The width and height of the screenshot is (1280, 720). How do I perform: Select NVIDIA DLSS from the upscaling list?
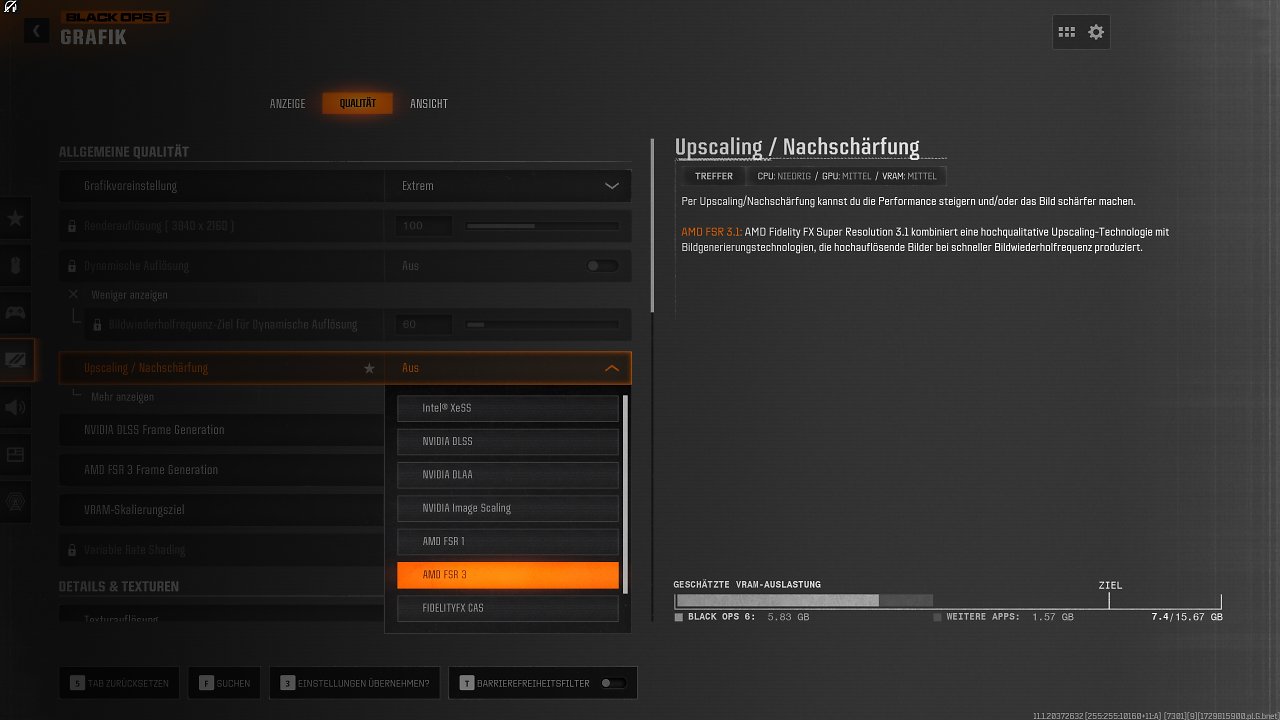[508, 441]
